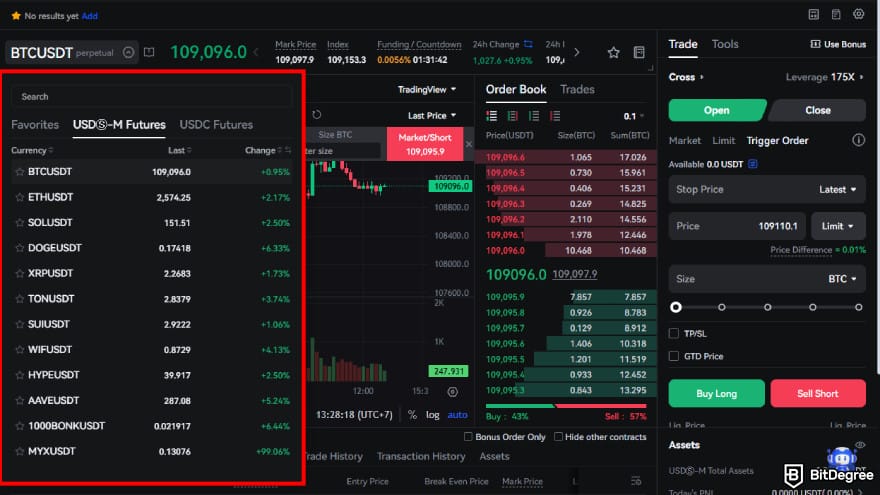
Task: Switch to the Favorites tab
Action: (35, 125)
